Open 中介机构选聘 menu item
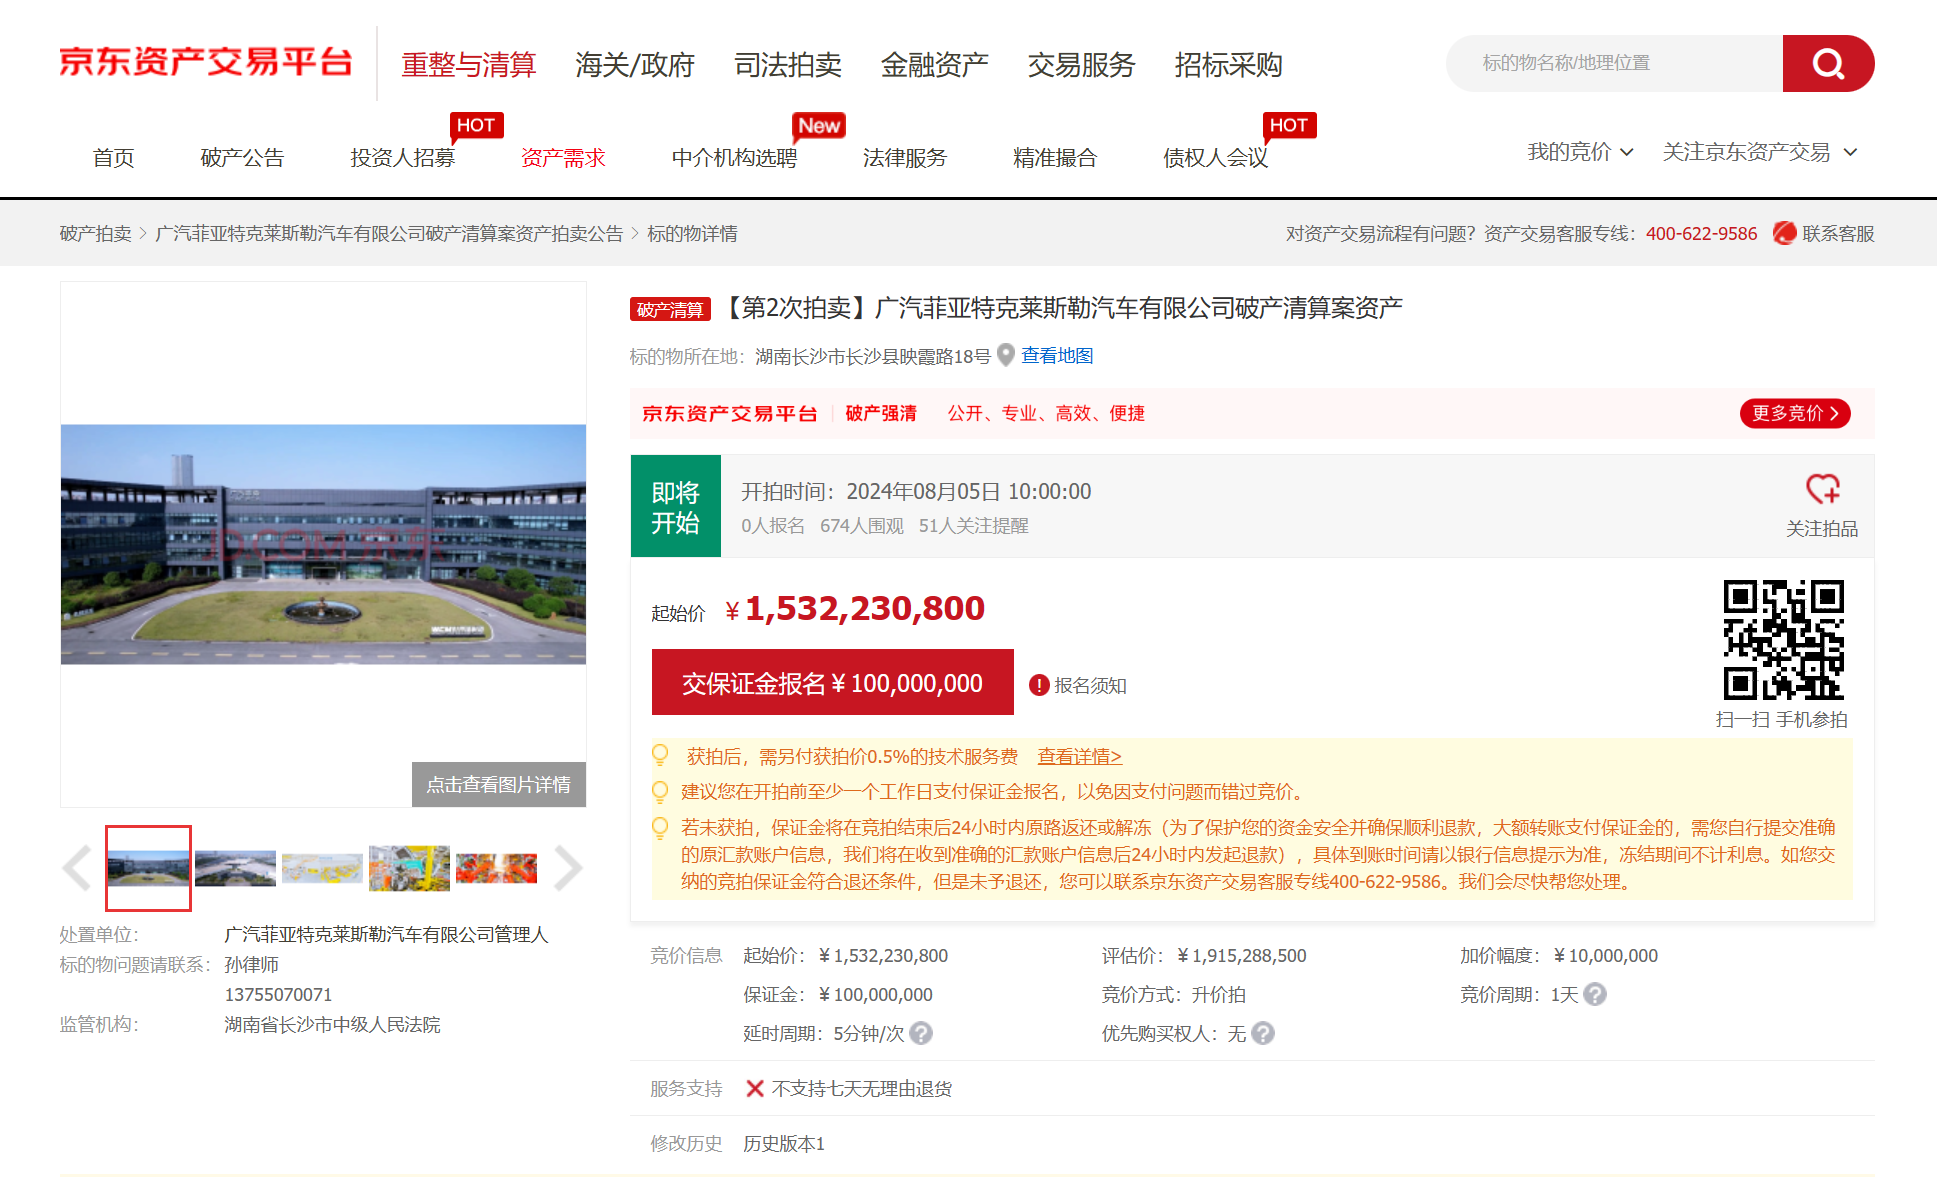The width and height of the screenshot is (1937, 1177). pyautogui.click(x=734, y=158)
